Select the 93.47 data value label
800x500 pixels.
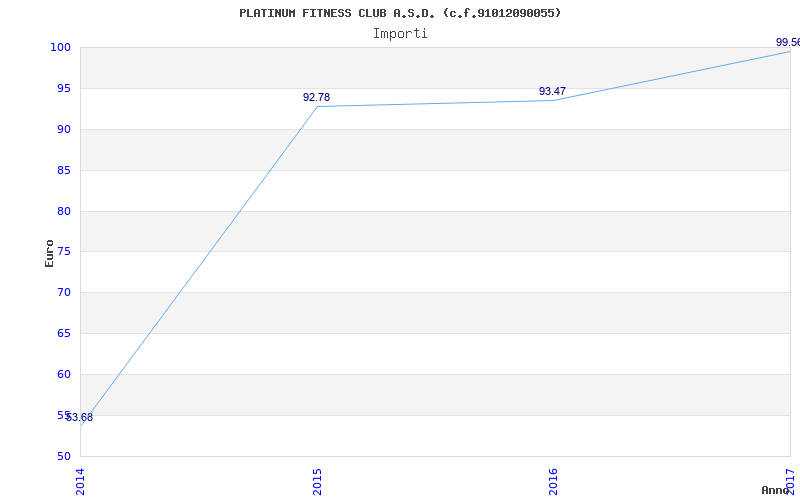point(552,91)
